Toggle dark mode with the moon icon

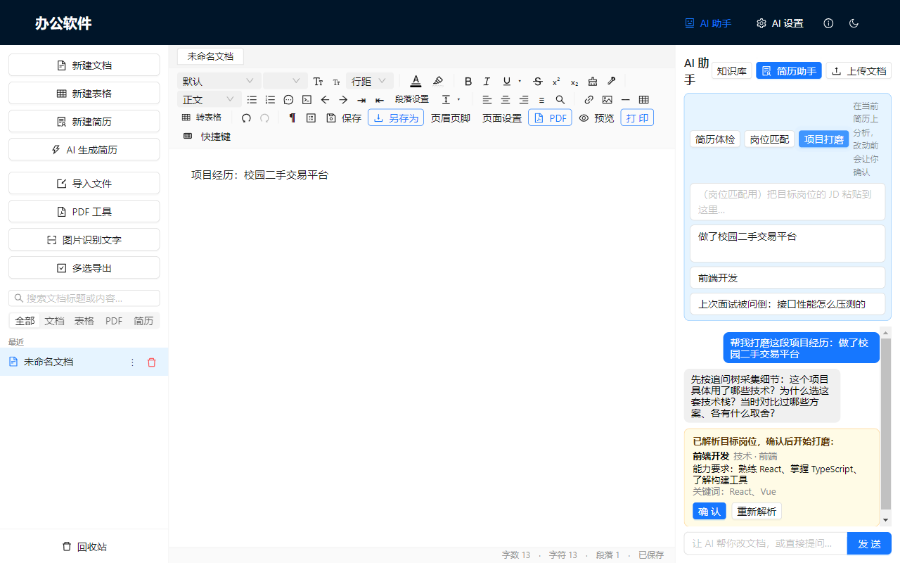click(854, 24)
